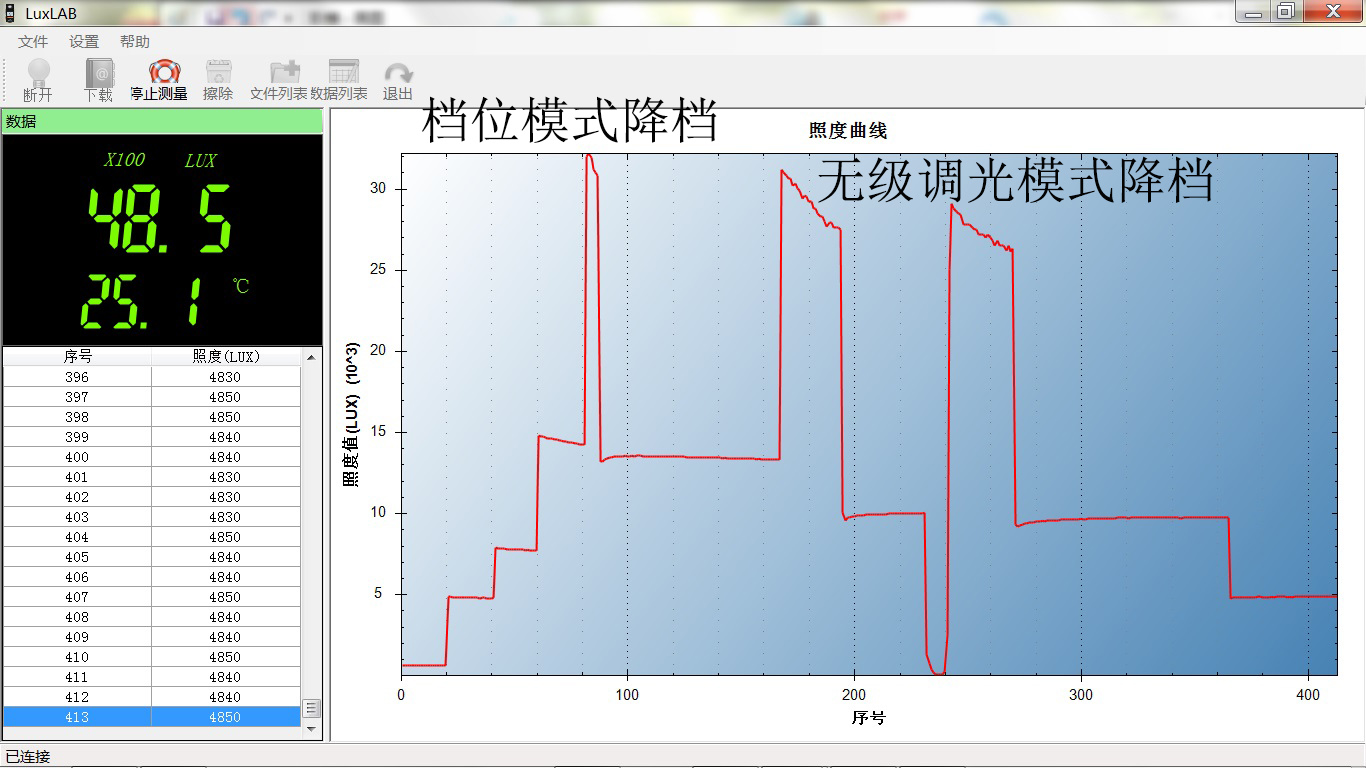The image size is (1366, 768).
Task: Restore the window with the title bar restore button
Action: pos(1285,11)
